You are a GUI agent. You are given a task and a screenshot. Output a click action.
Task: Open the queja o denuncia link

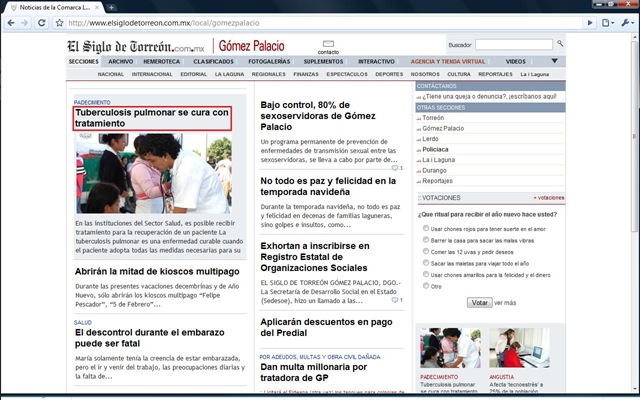[489, 96]
